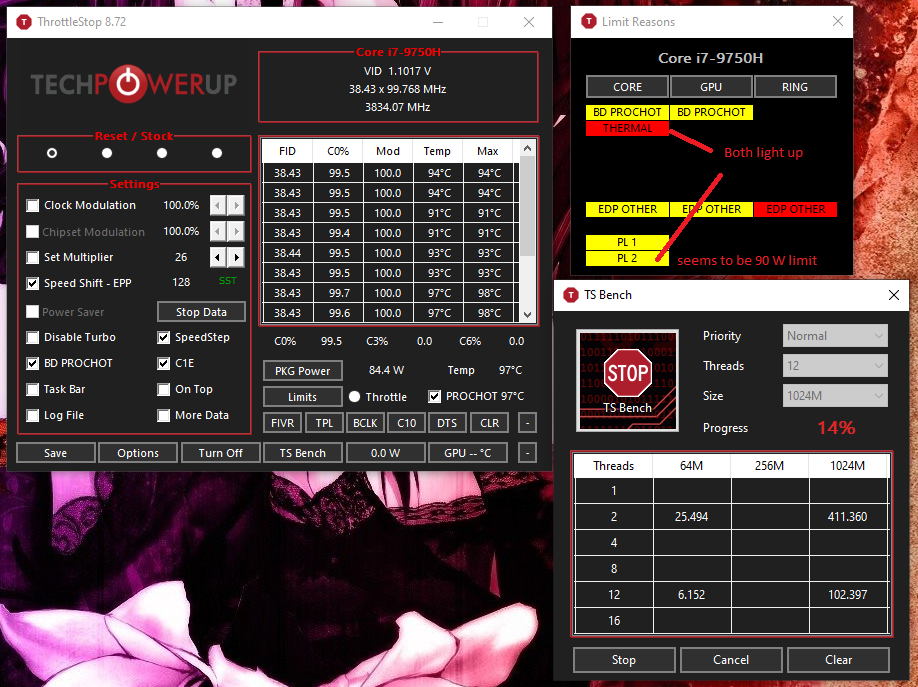Click the CLR button
Viewport: 918px width, 687px height.
coord(489,423)
